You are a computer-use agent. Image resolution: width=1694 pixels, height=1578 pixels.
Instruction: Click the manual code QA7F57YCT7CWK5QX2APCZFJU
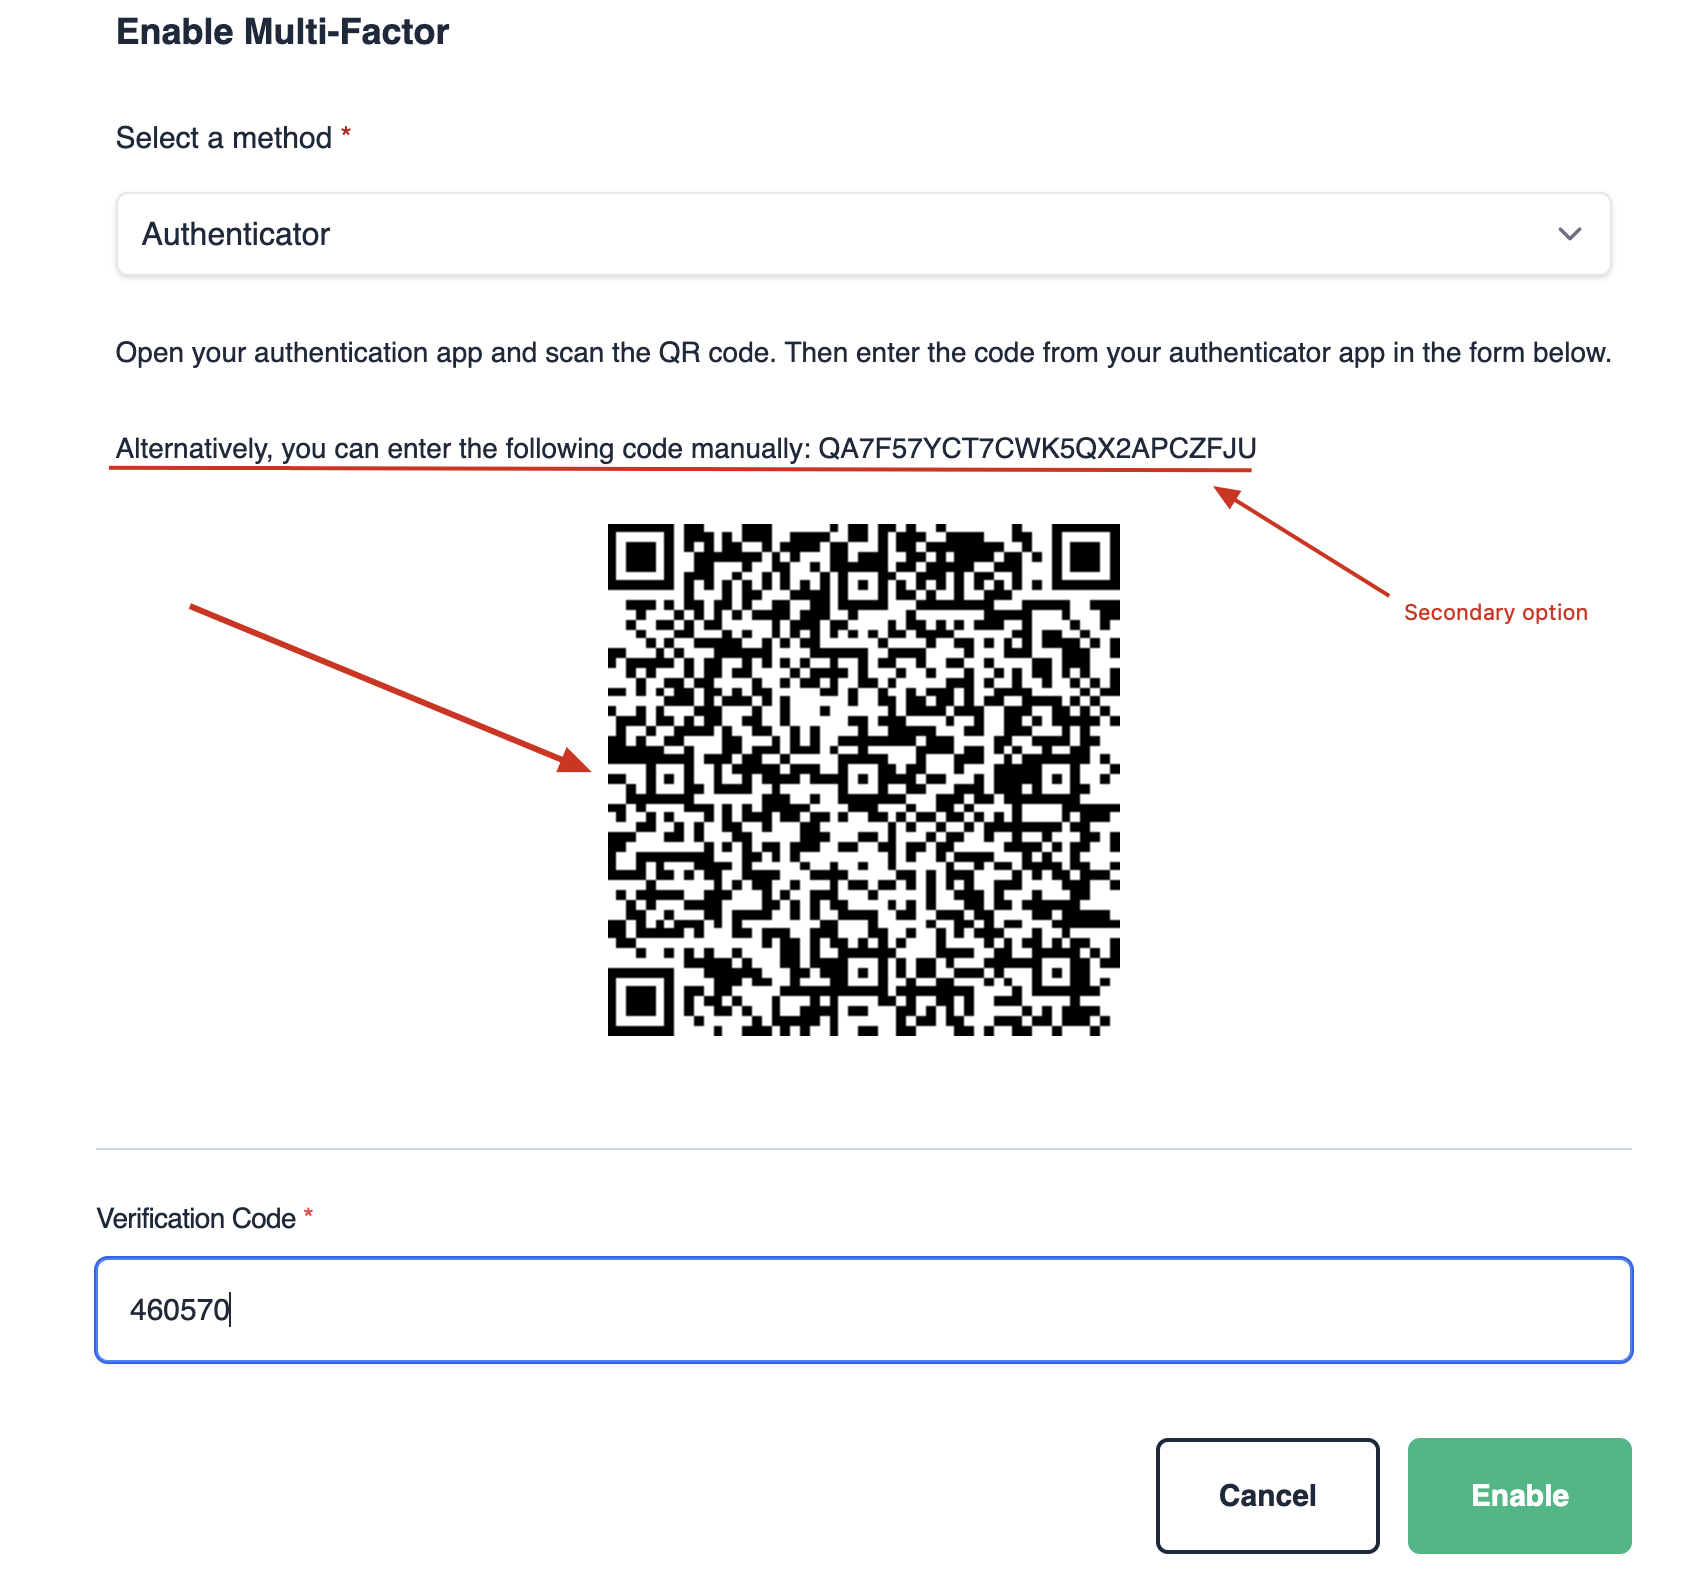tap(1037, 448)
